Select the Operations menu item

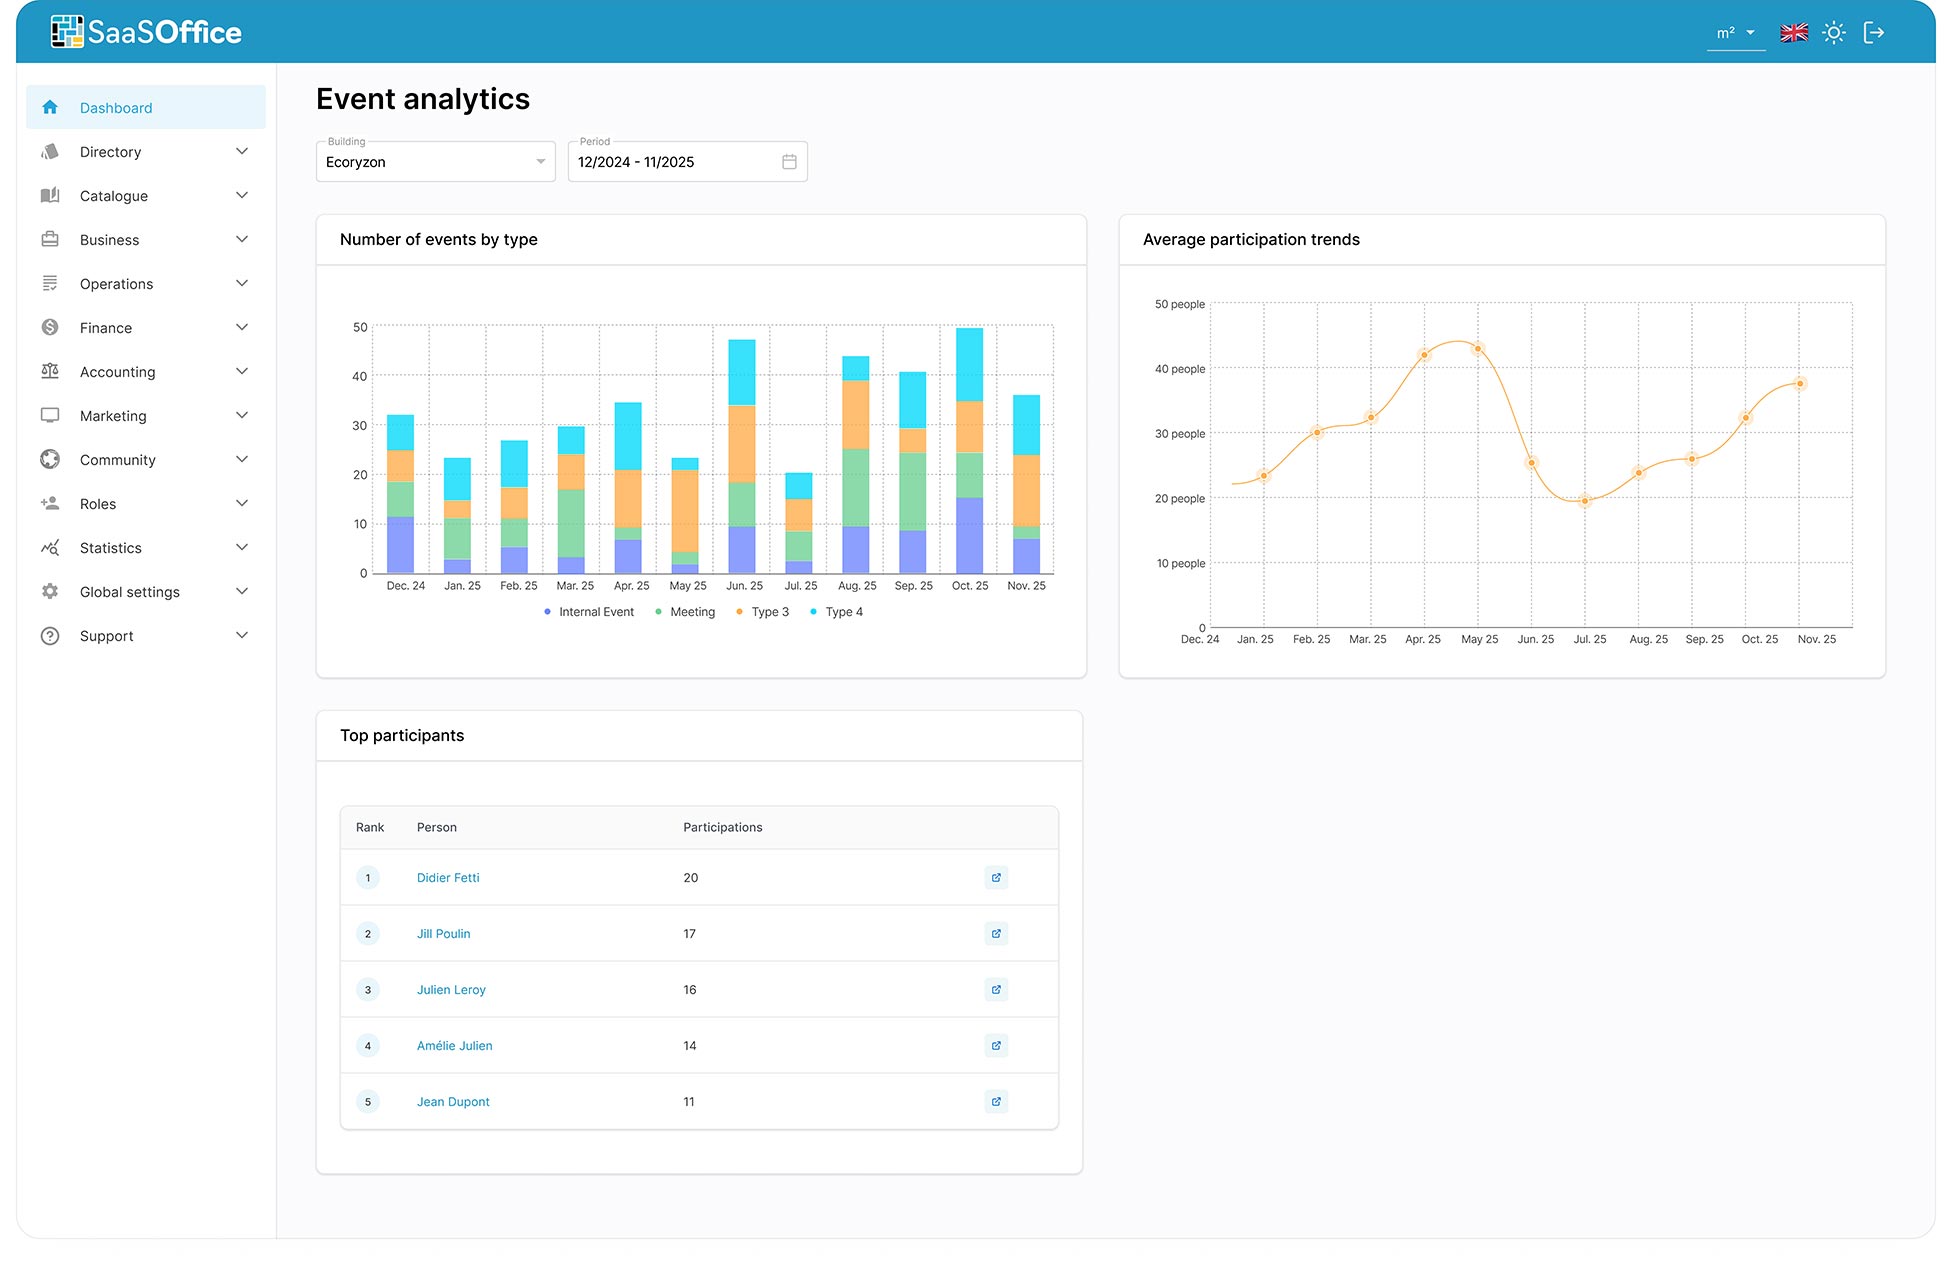pos(146,283)
